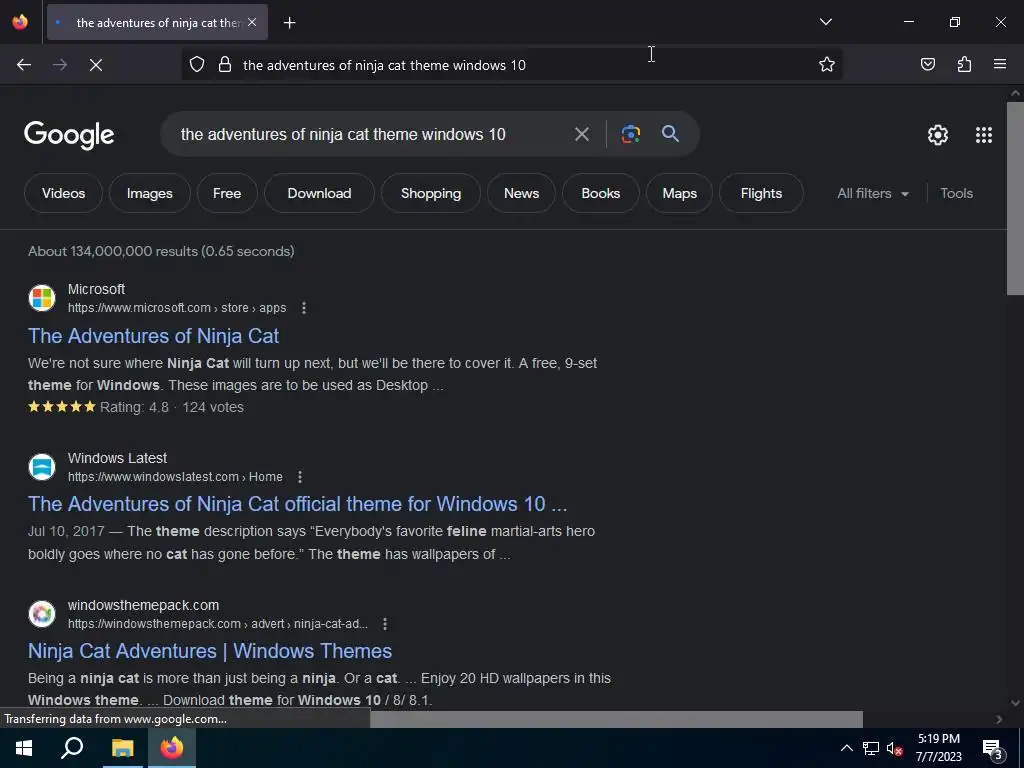Image resolution: width=1024 pixels, height=768 pixels.
Task: Switch to Maps results
Action: [680, 193]
